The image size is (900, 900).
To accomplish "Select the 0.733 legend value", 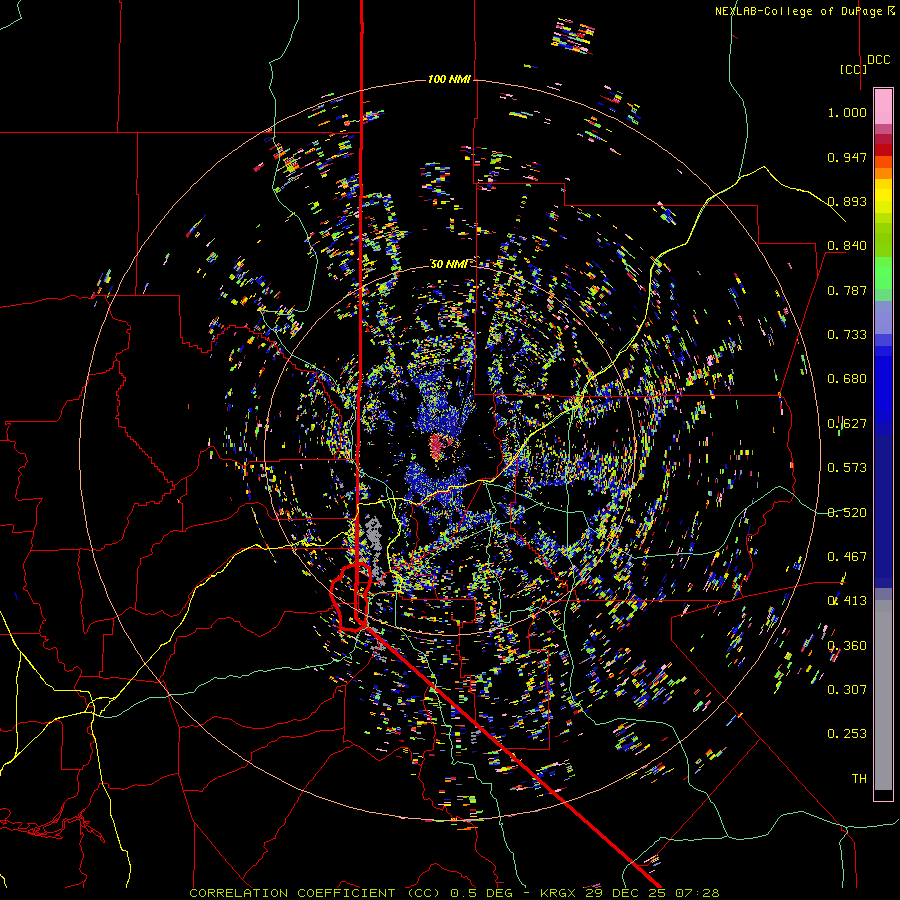I will (847, 335).
